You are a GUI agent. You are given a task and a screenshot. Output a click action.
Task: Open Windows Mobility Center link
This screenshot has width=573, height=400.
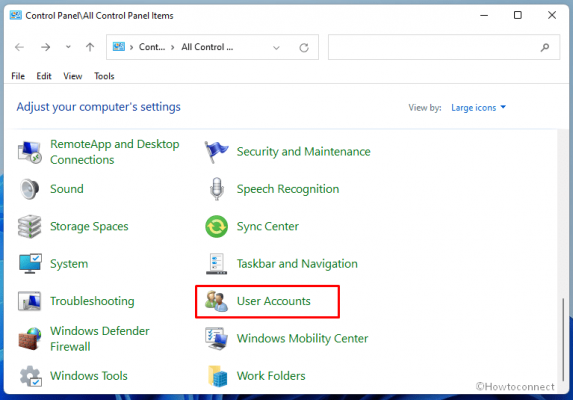tap(303, 339)
